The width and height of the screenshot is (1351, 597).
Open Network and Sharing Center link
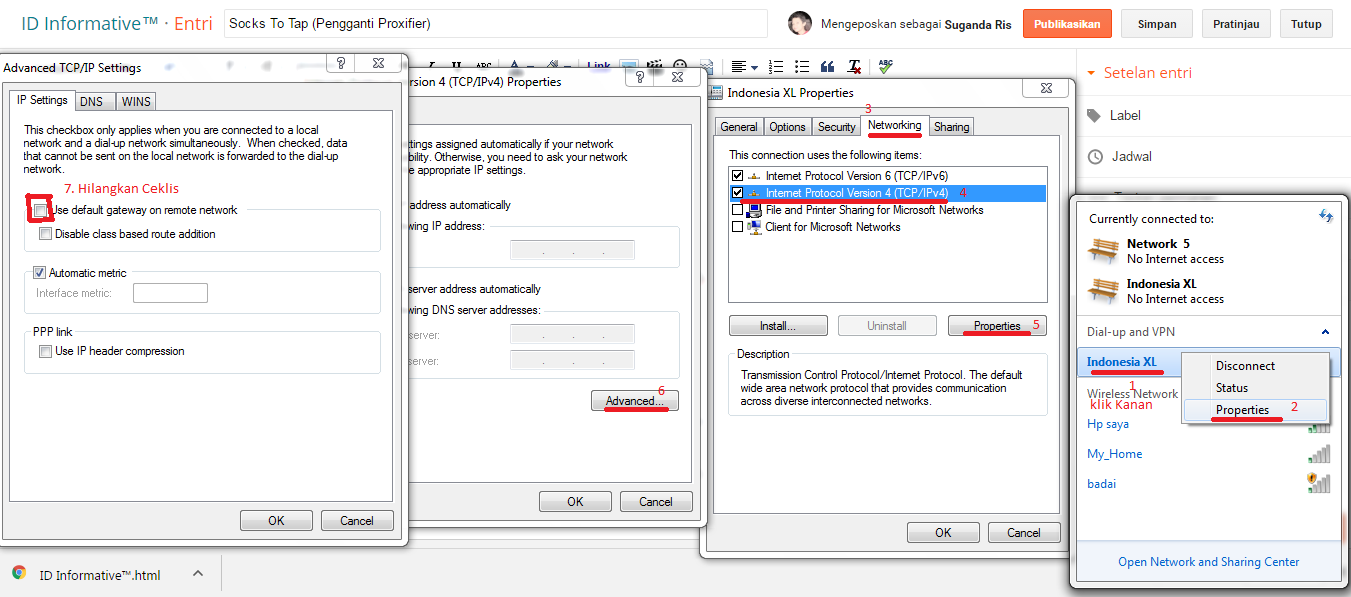pyautogui.click(x=1209, y=562)
